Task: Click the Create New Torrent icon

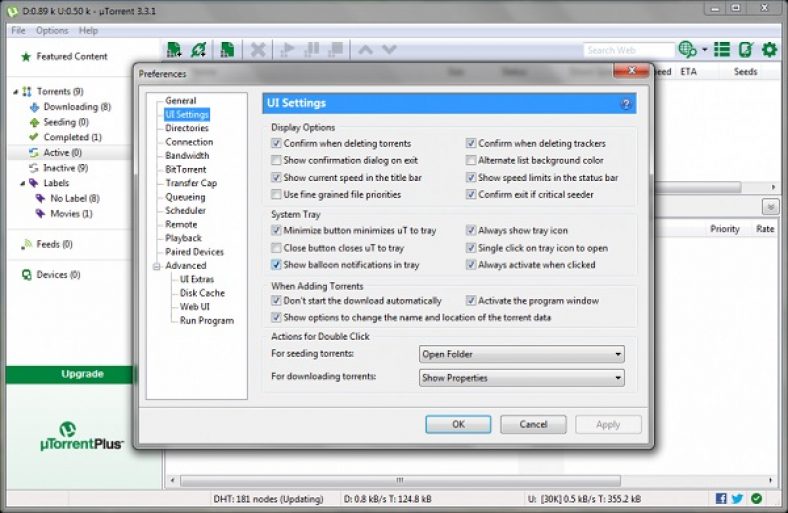Action: tap(227, 50)
